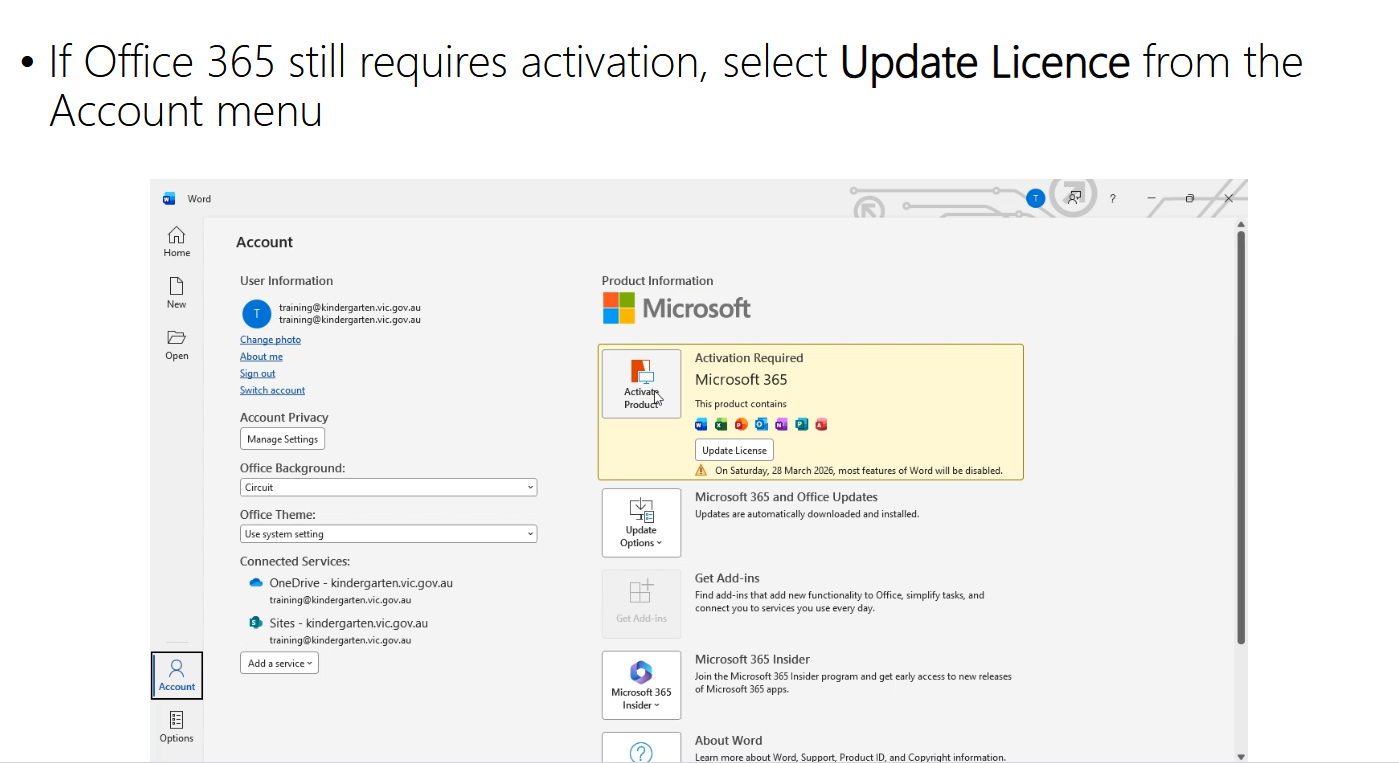This screenshot has height=763, width=1399.
Task: Click the 'Activation Required' heading
Action: coord(749,358)
